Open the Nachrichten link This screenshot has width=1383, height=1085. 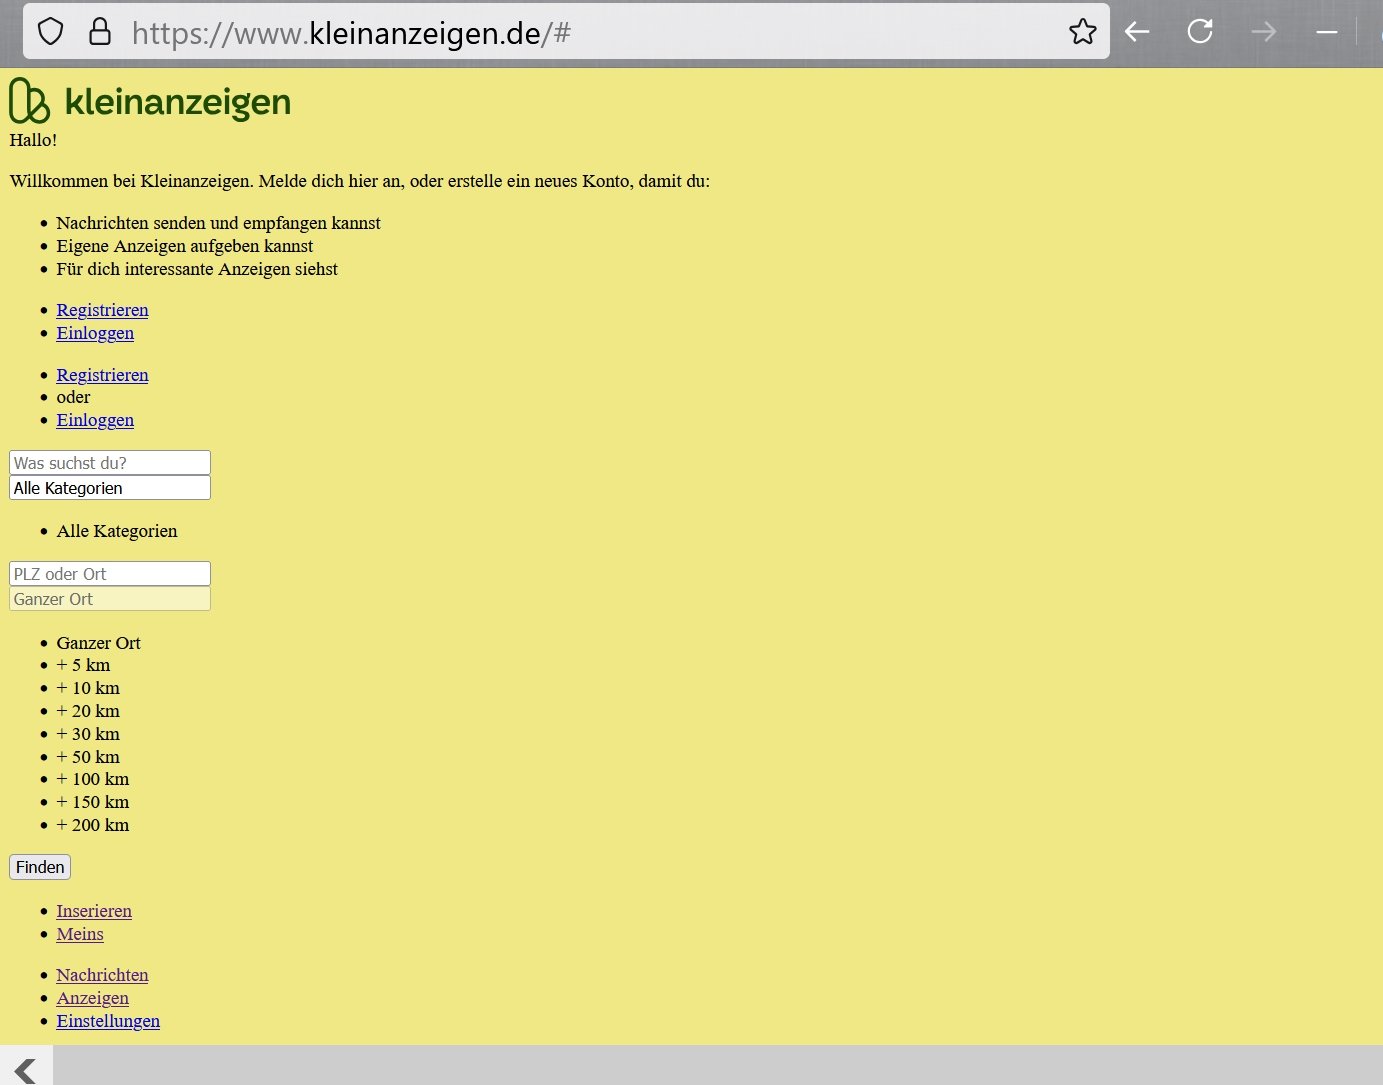pyautogui.click(x=102, y=975)
